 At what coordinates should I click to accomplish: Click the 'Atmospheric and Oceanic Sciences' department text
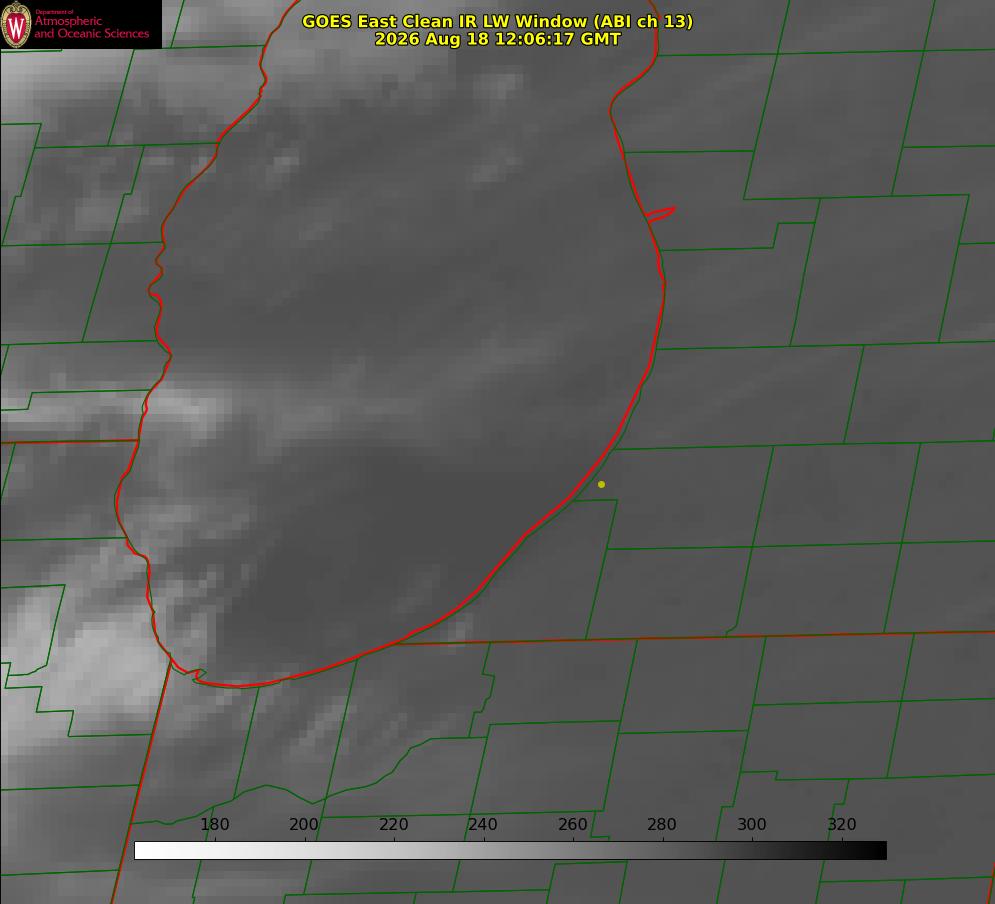pos(91,27)
